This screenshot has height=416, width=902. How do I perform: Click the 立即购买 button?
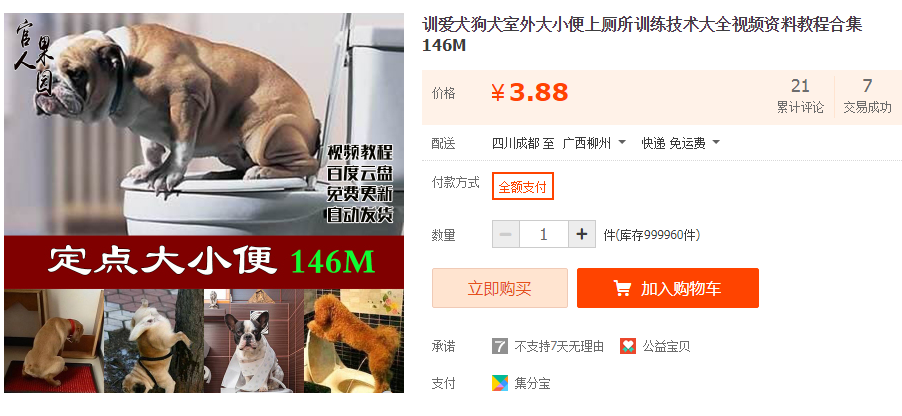[x=499, y=288]
